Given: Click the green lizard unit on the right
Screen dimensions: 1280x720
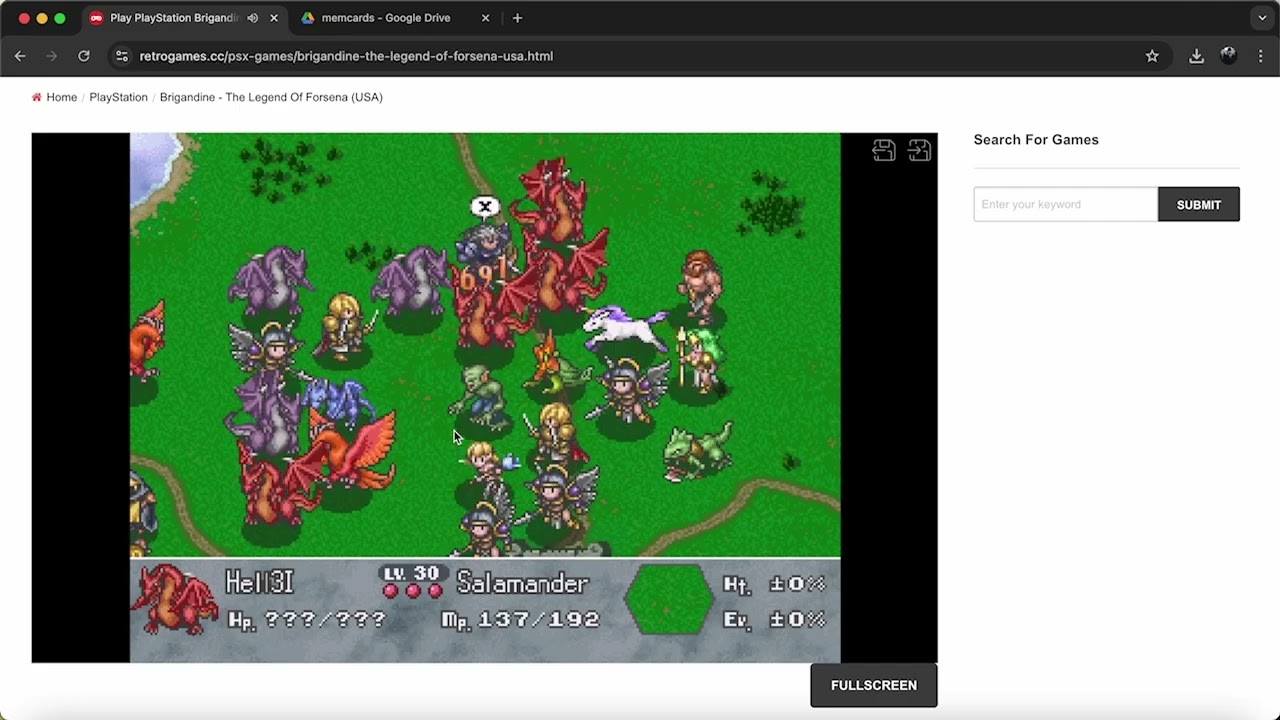Looking at the screenshot, I should (x=698, y=451).
